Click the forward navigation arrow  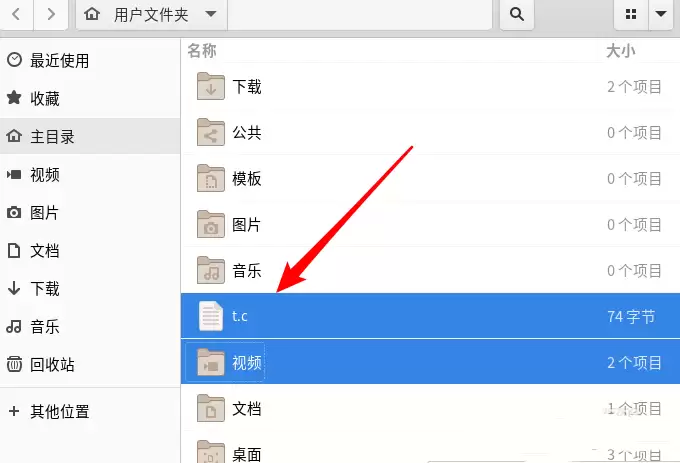51,14
